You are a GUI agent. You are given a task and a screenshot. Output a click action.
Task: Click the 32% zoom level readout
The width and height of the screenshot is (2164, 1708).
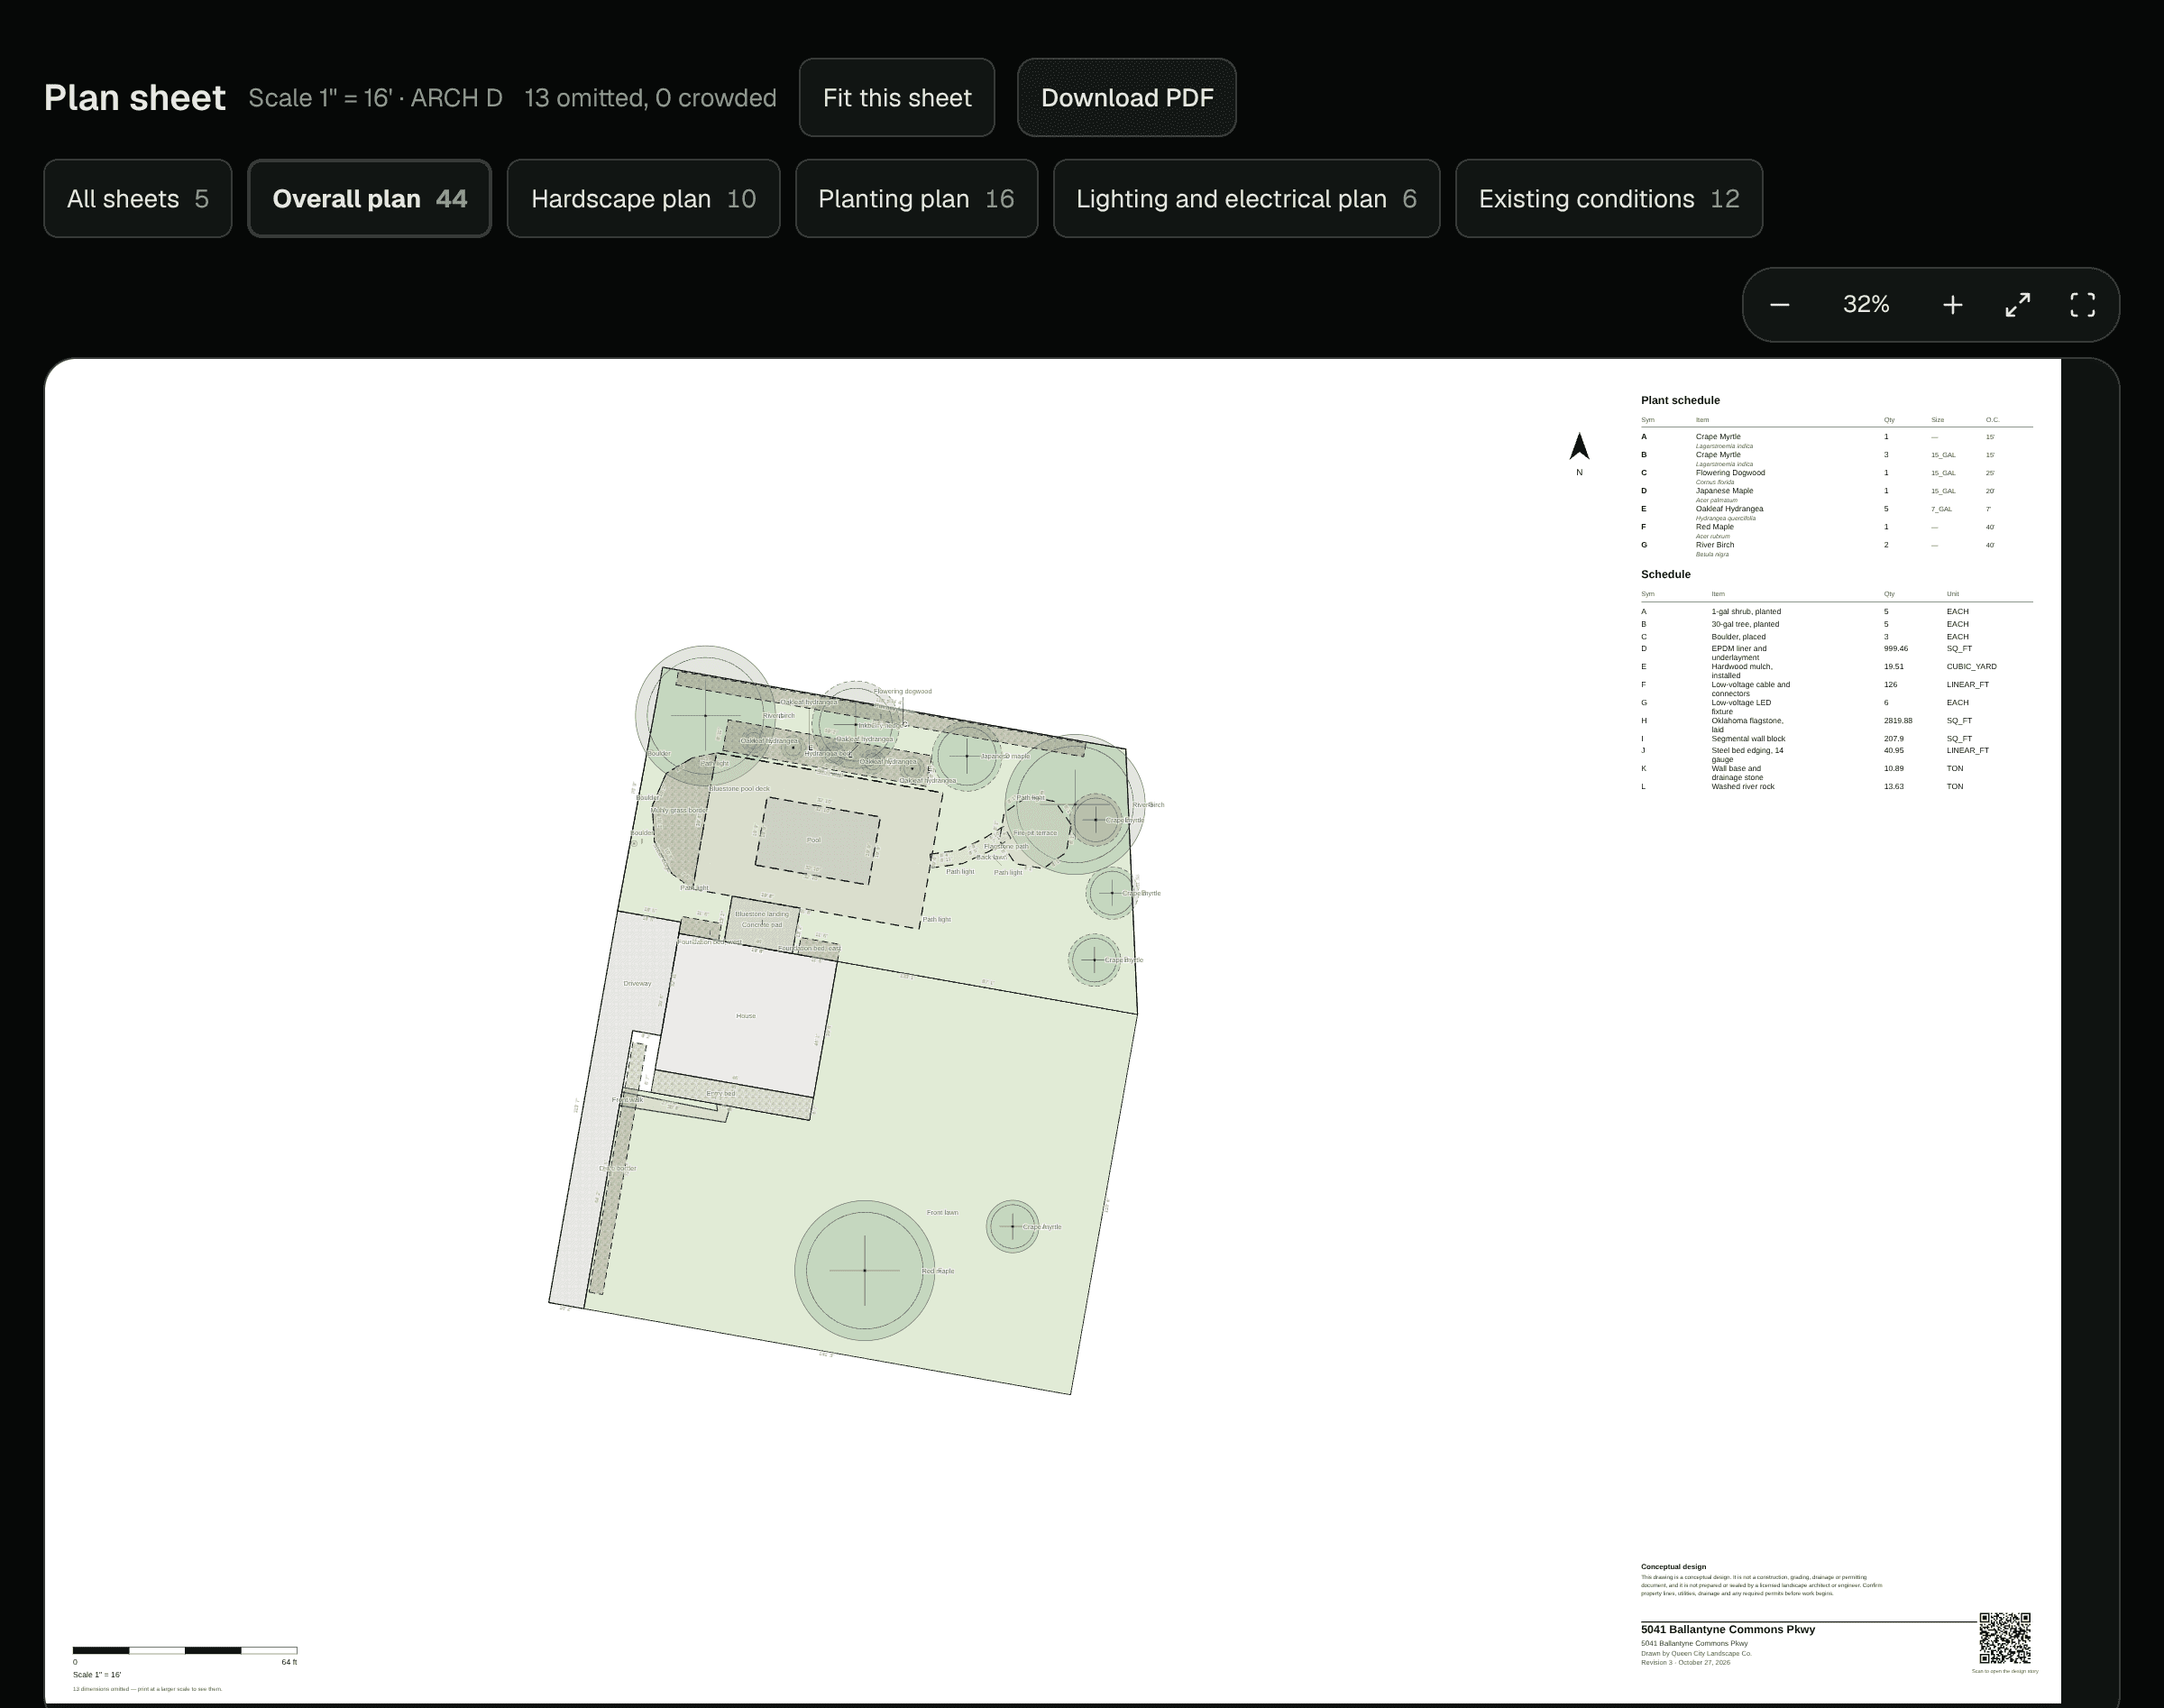click(x=1866, y=304)
